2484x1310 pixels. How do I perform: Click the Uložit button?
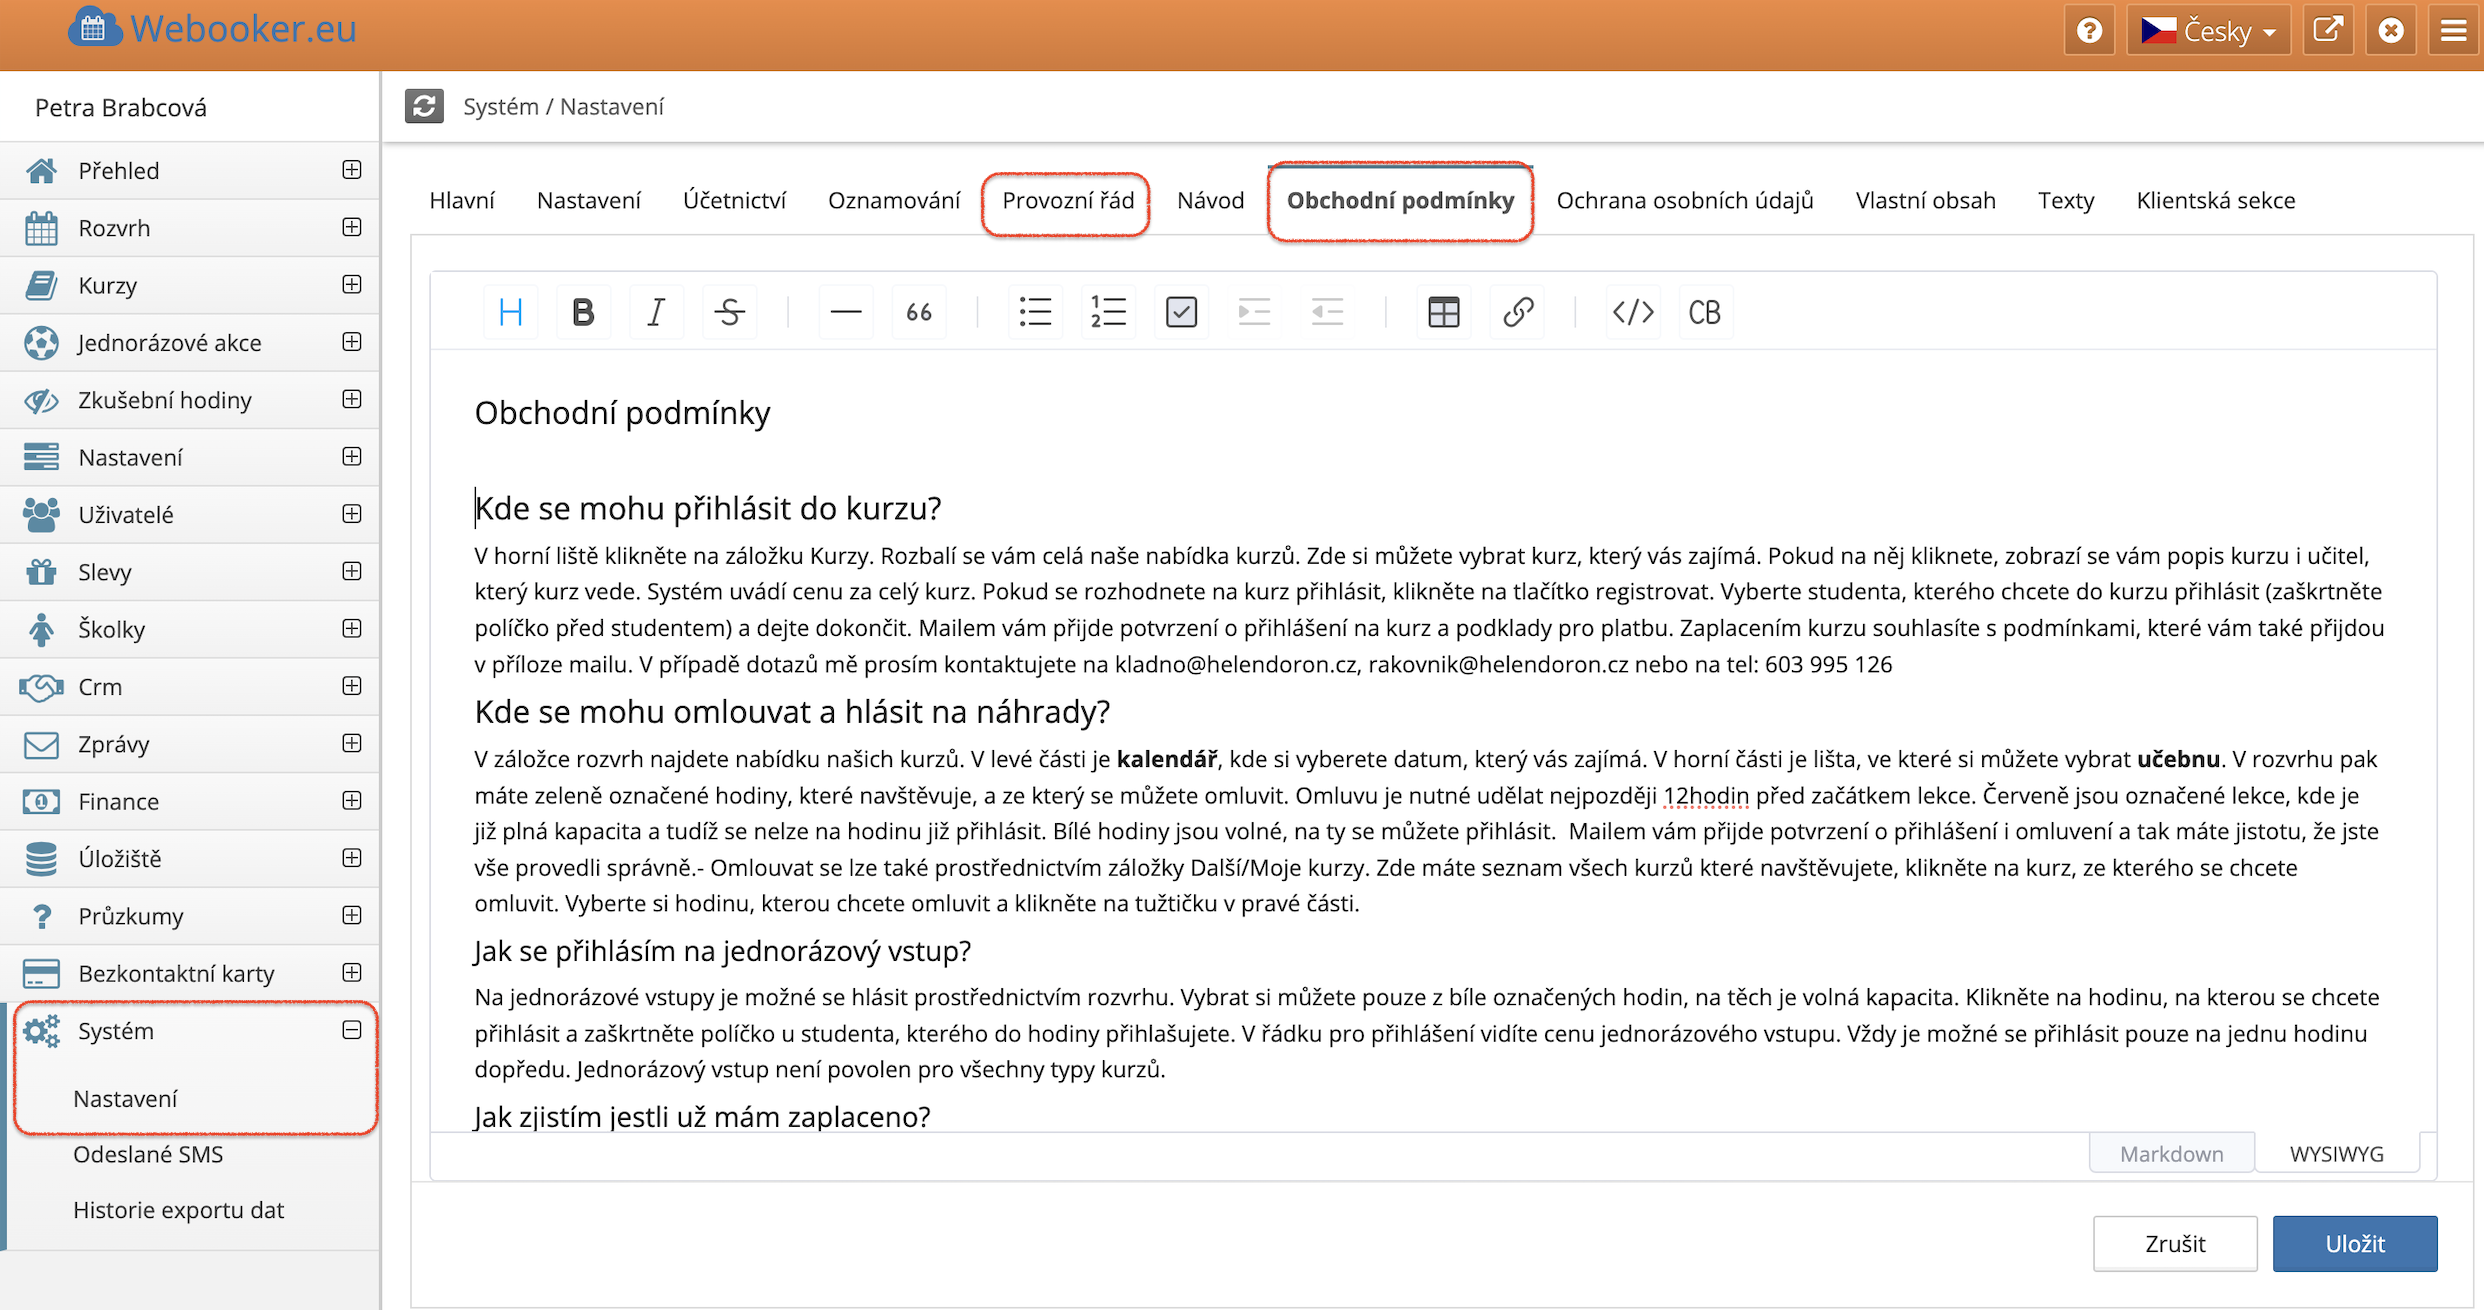(x=2354, y=1243)
